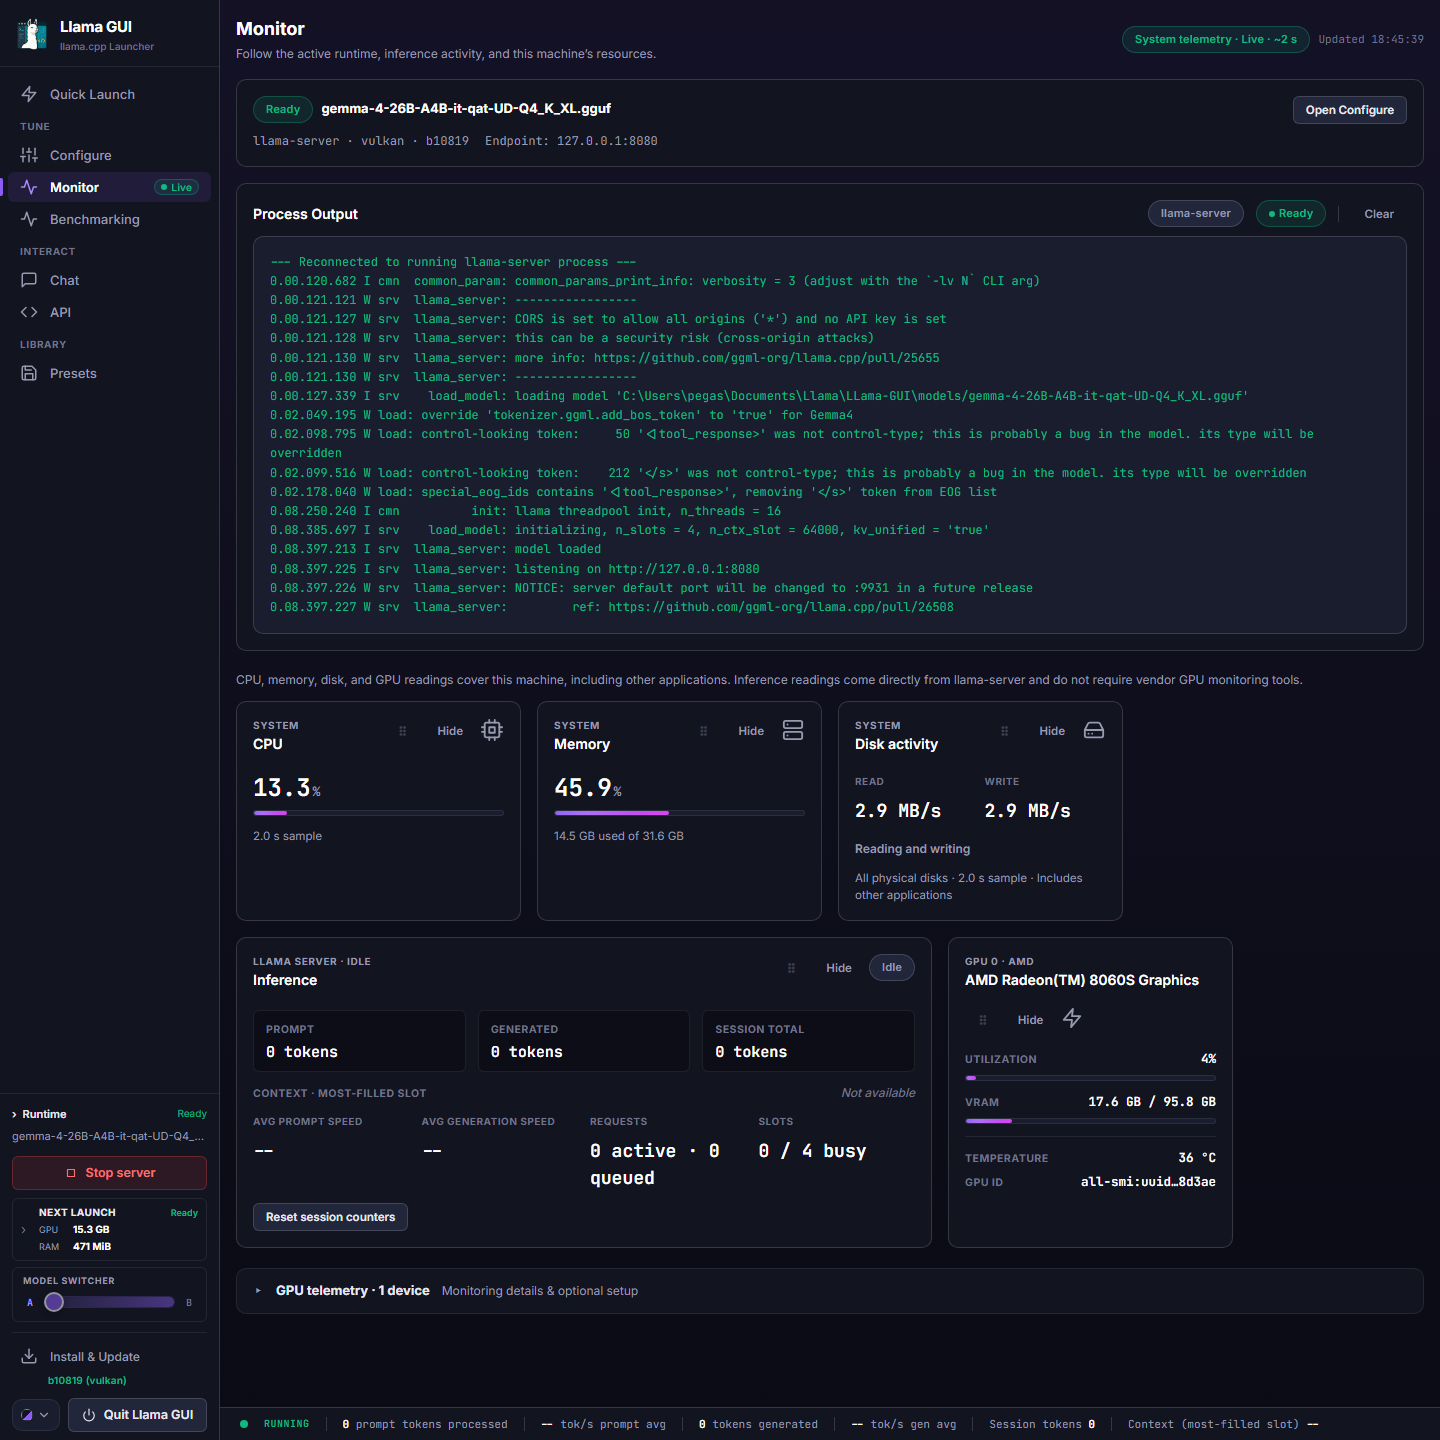Click the lightning icon on GPU card
Screen dimensions: 1440x1440
1072,1018
